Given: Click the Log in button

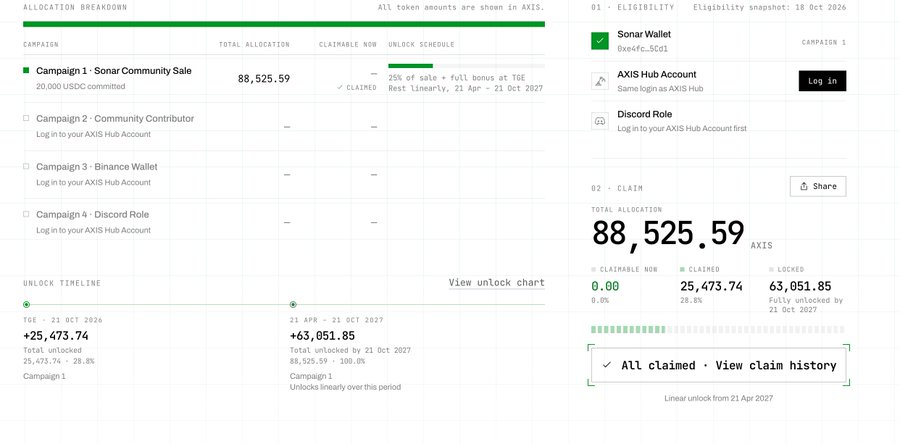Looking at the screenshot, I should [x=822, y=81].
